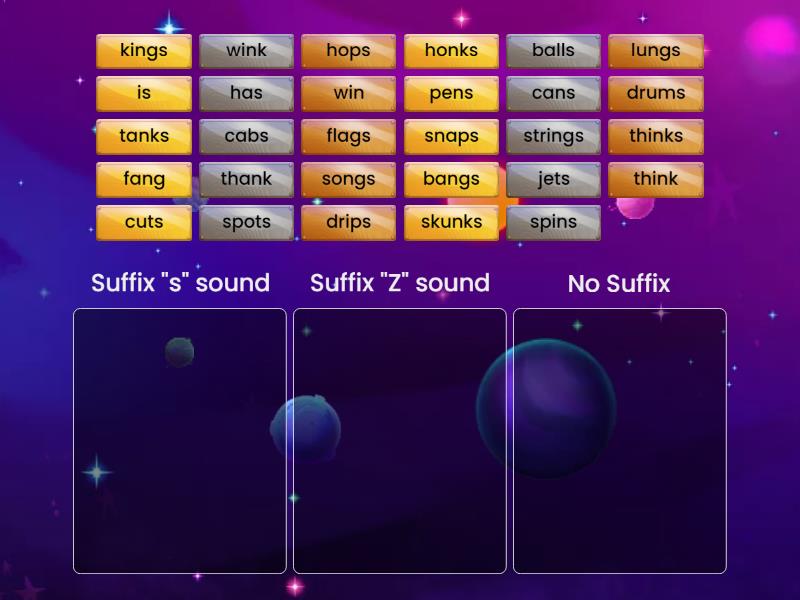
Task: Click the "wink" word tile
Action: pos(246,50)
